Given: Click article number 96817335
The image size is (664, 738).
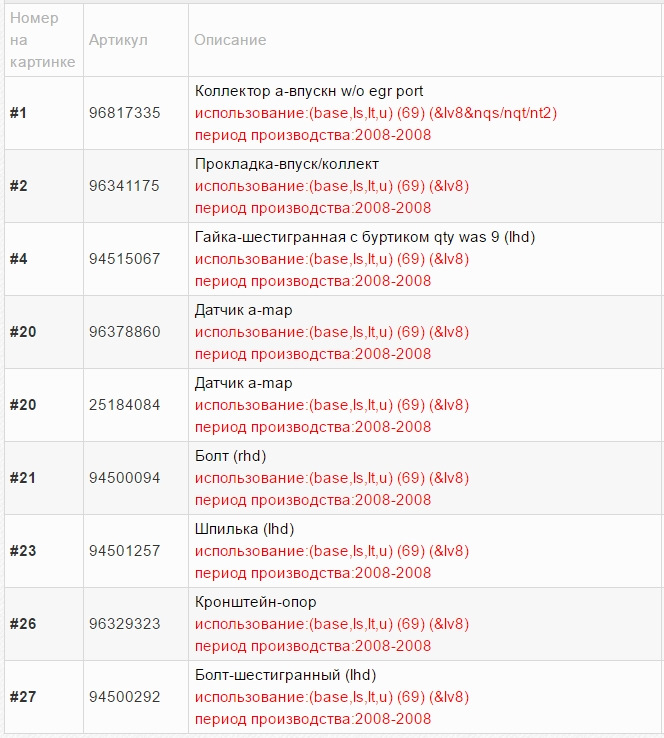Looking at the screenshot, I should coord(124,113).
